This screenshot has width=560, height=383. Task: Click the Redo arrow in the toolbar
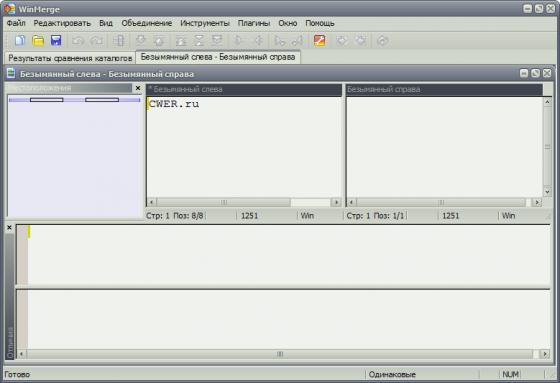coord(96,41)
